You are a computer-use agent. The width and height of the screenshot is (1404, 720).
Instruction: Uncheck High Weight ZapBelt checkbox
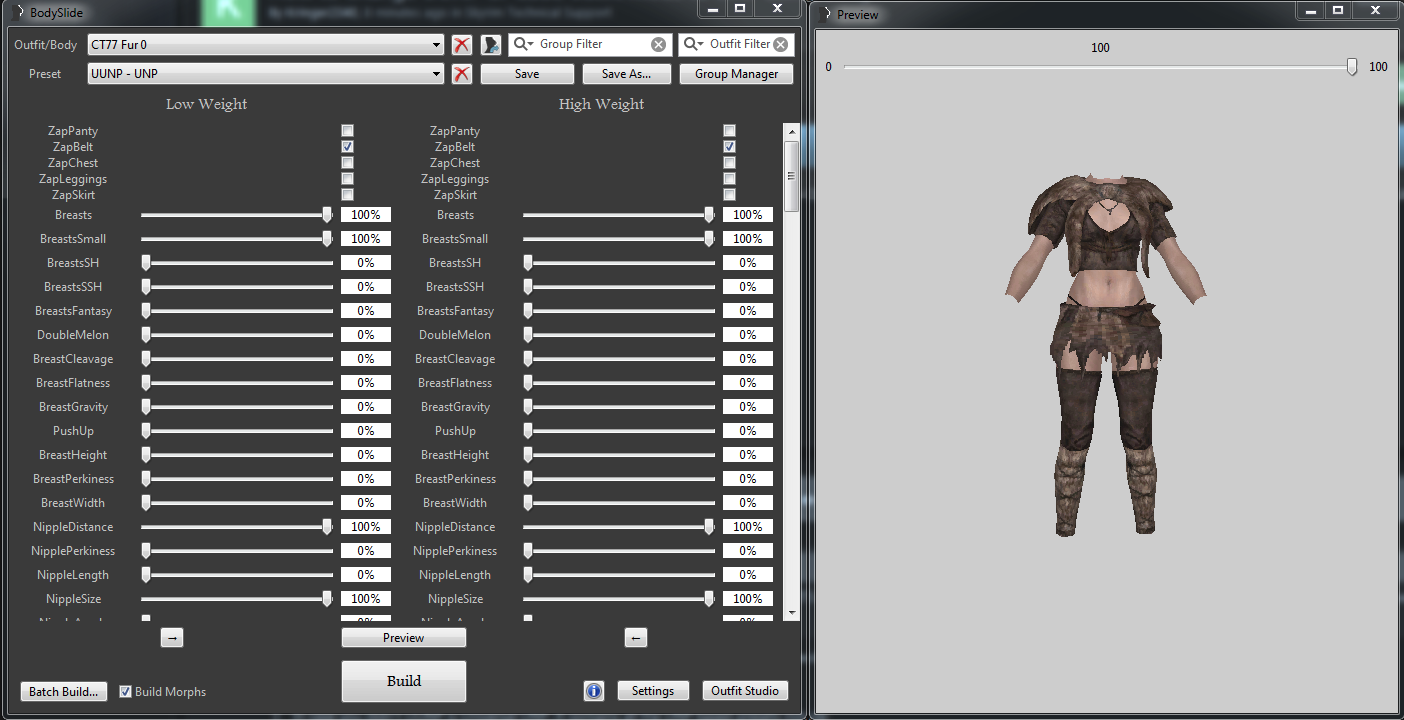730,147
